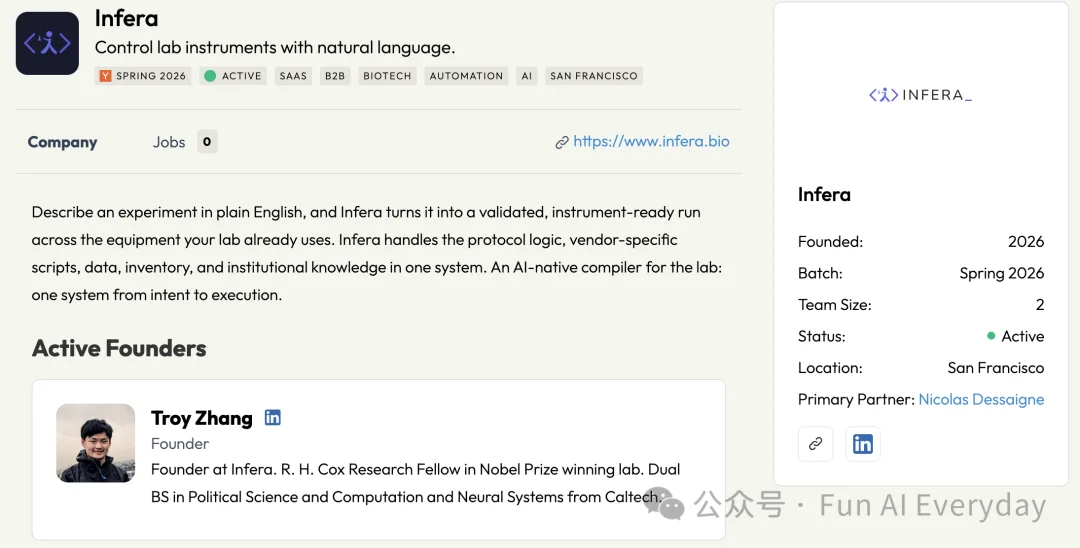Click the sidebar 'Infera' card heading

[x=824, y=195]
